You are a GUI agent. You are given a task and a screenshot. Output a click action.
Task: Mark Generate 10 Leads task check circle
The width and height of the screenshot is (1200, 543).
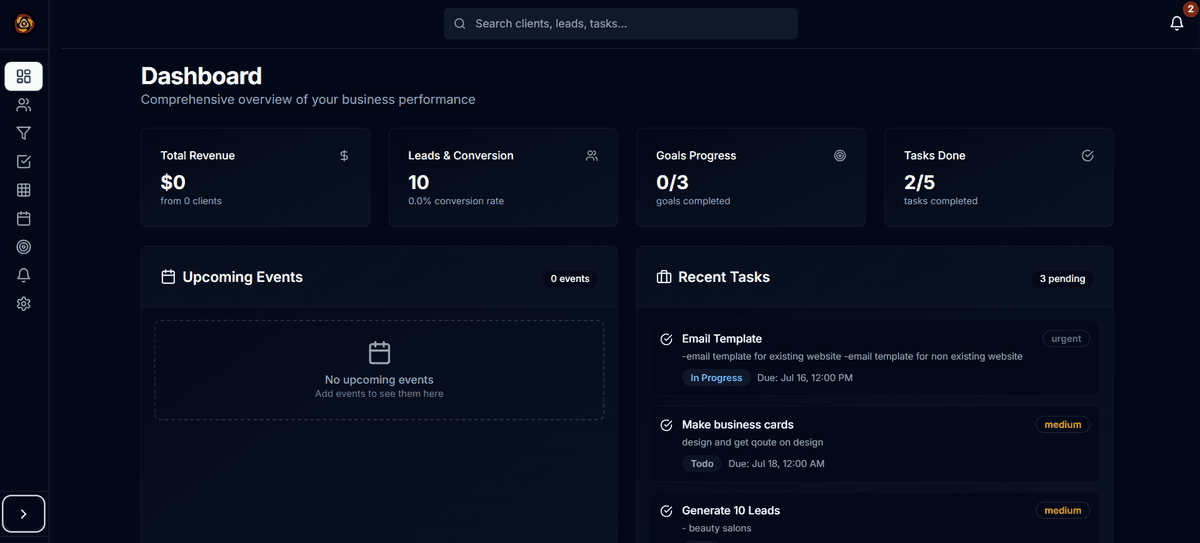click(666, 511)
